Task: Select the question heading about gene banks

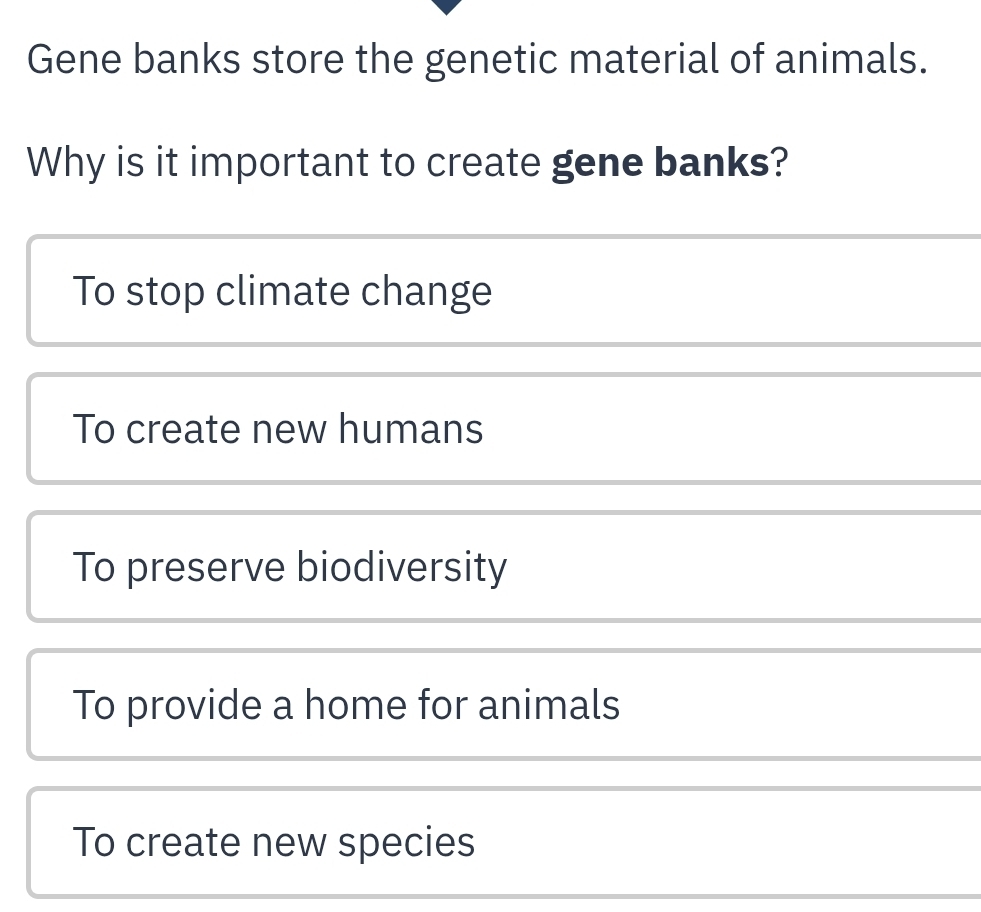Action: tap(405, 161)
